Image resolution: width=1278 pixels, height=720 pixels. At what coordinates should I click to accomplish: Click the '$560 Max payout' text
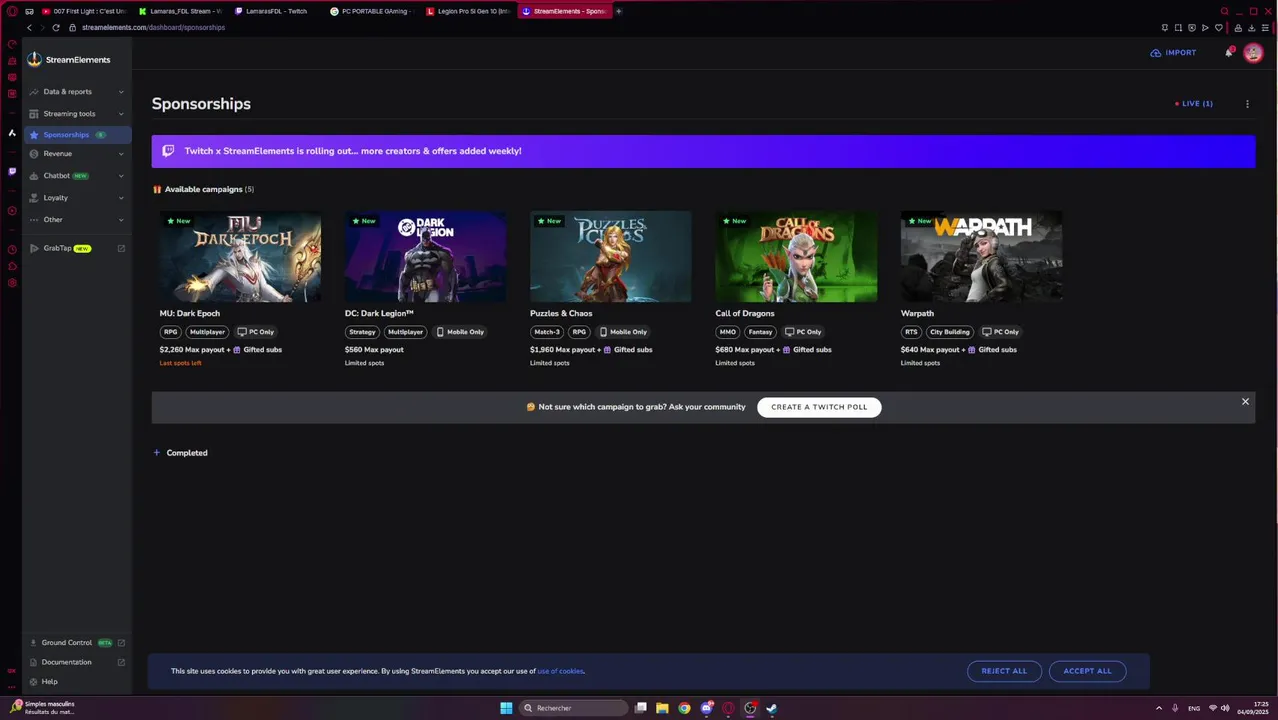click(x=374, y=350)
